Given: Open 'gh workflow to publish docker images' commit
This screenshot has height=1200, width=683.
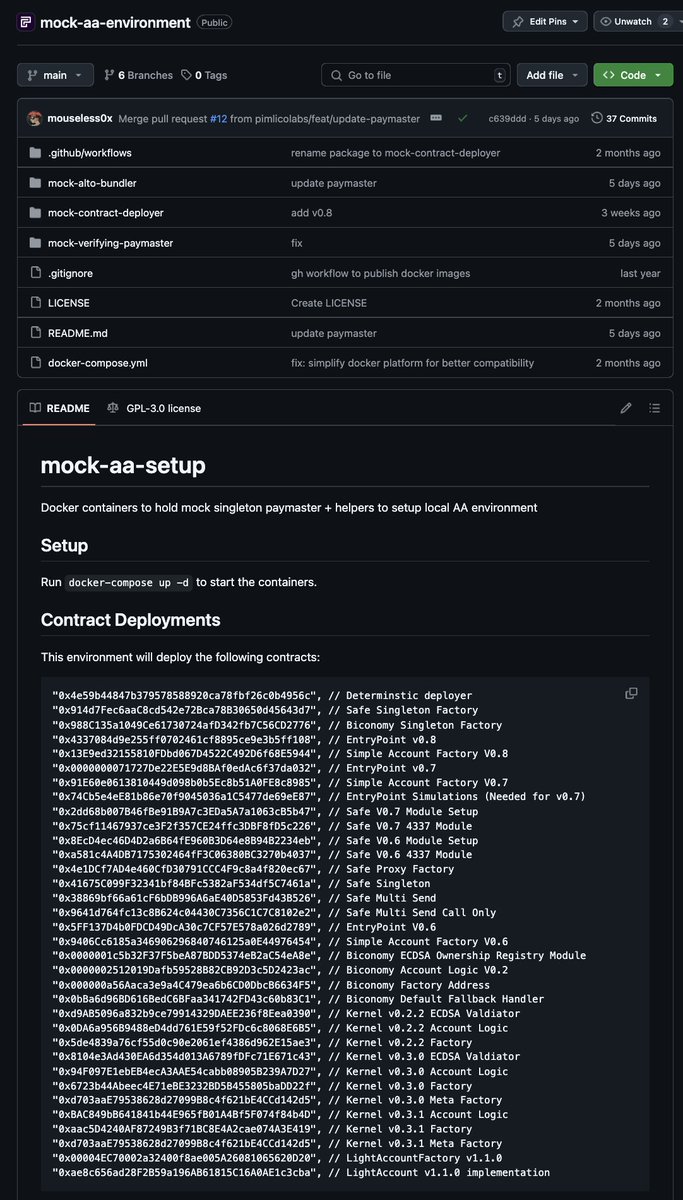Looking at the screenshot, I should pyautogui.click(x=380, y=273).
